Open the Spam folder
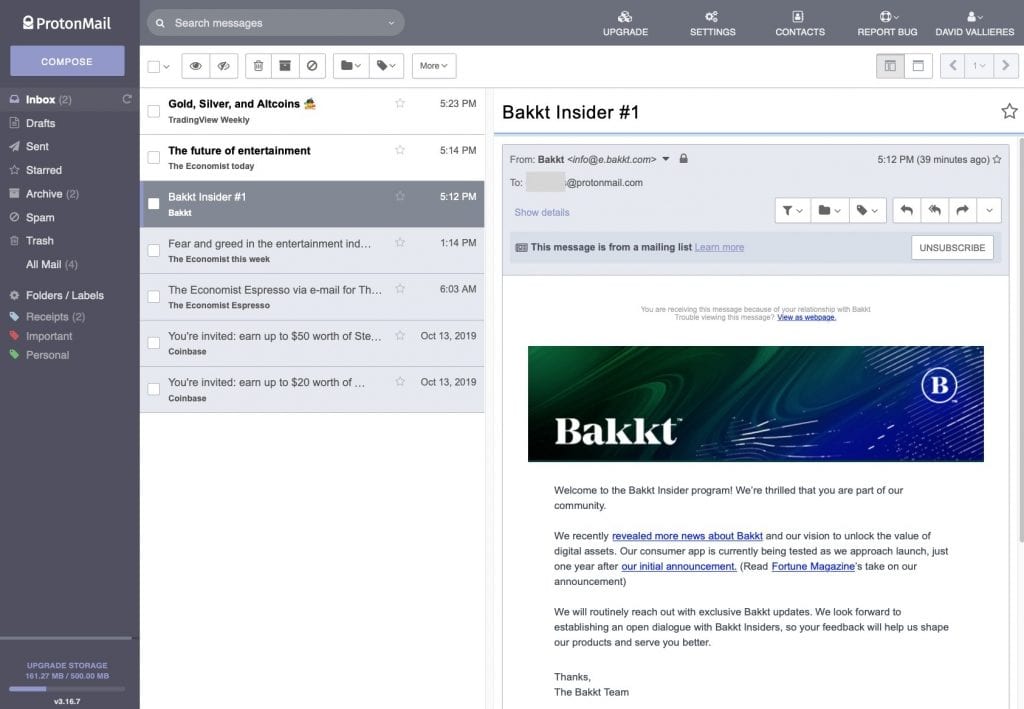Viewport: 1024px width, 709px height. (40, 217)
